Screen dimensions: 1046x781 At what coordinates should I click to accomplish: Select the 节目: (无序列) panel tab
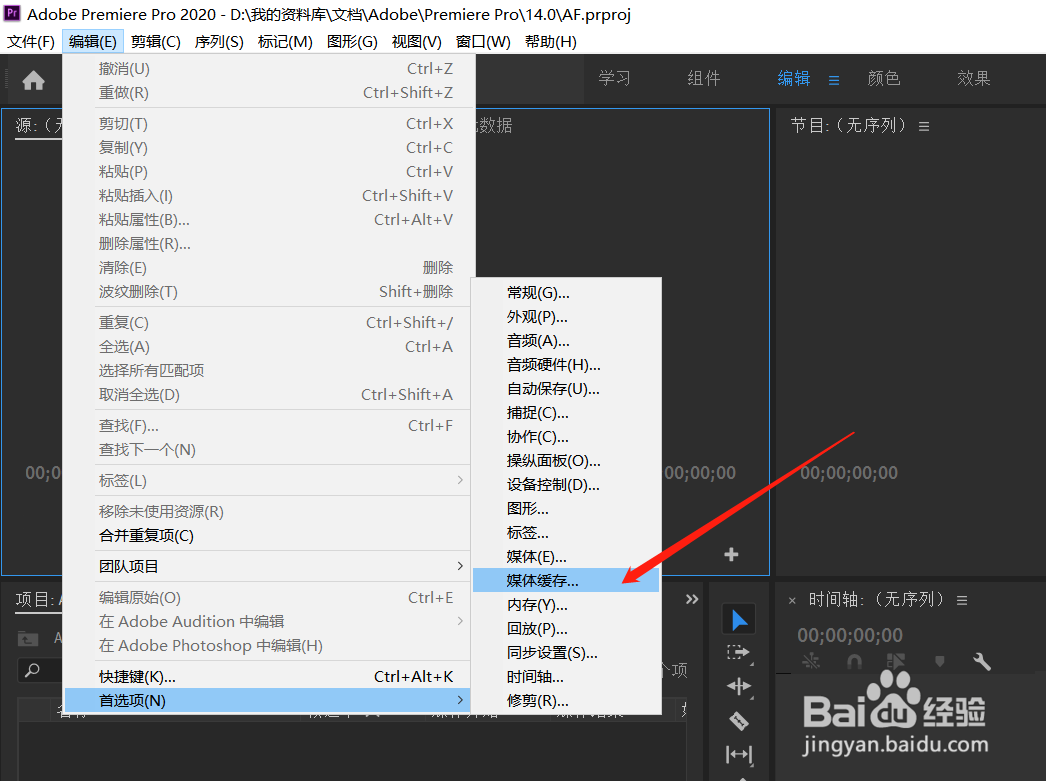pyautogui.click(x=849, y=125)
